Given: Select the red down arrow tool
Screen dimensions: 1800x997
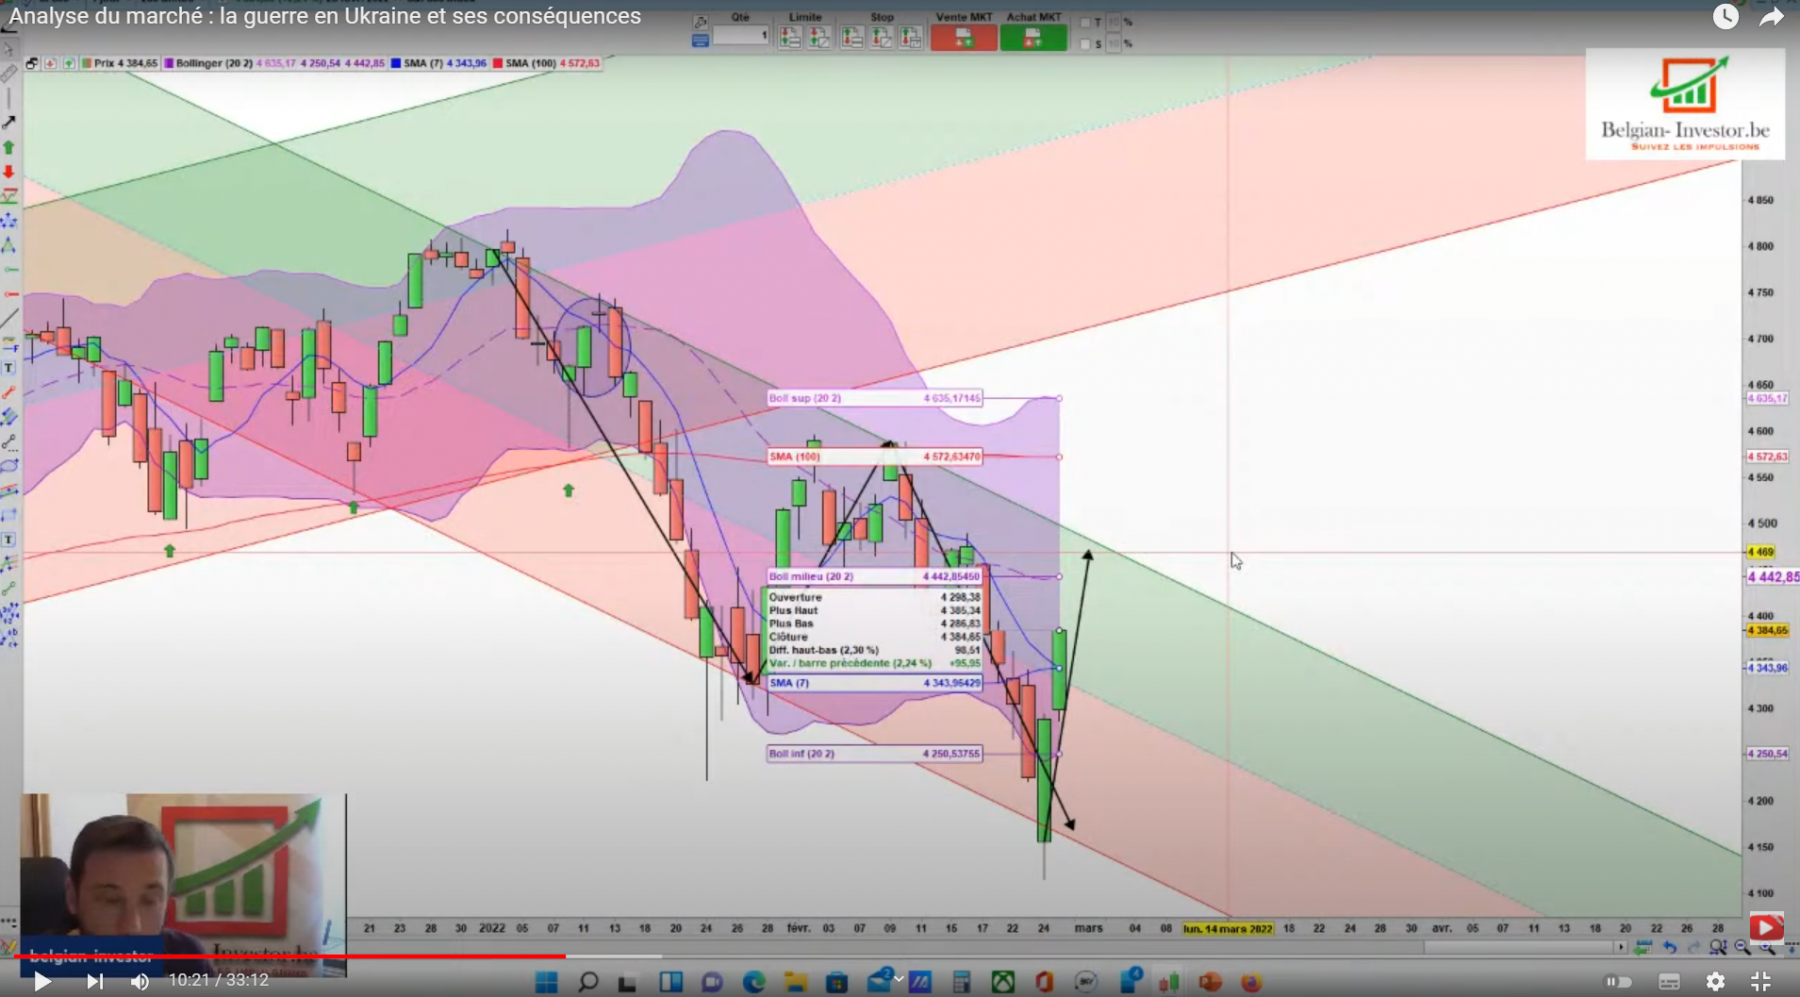Looking at the screenshot, I should pyautogui.click(x=9, y=172).
